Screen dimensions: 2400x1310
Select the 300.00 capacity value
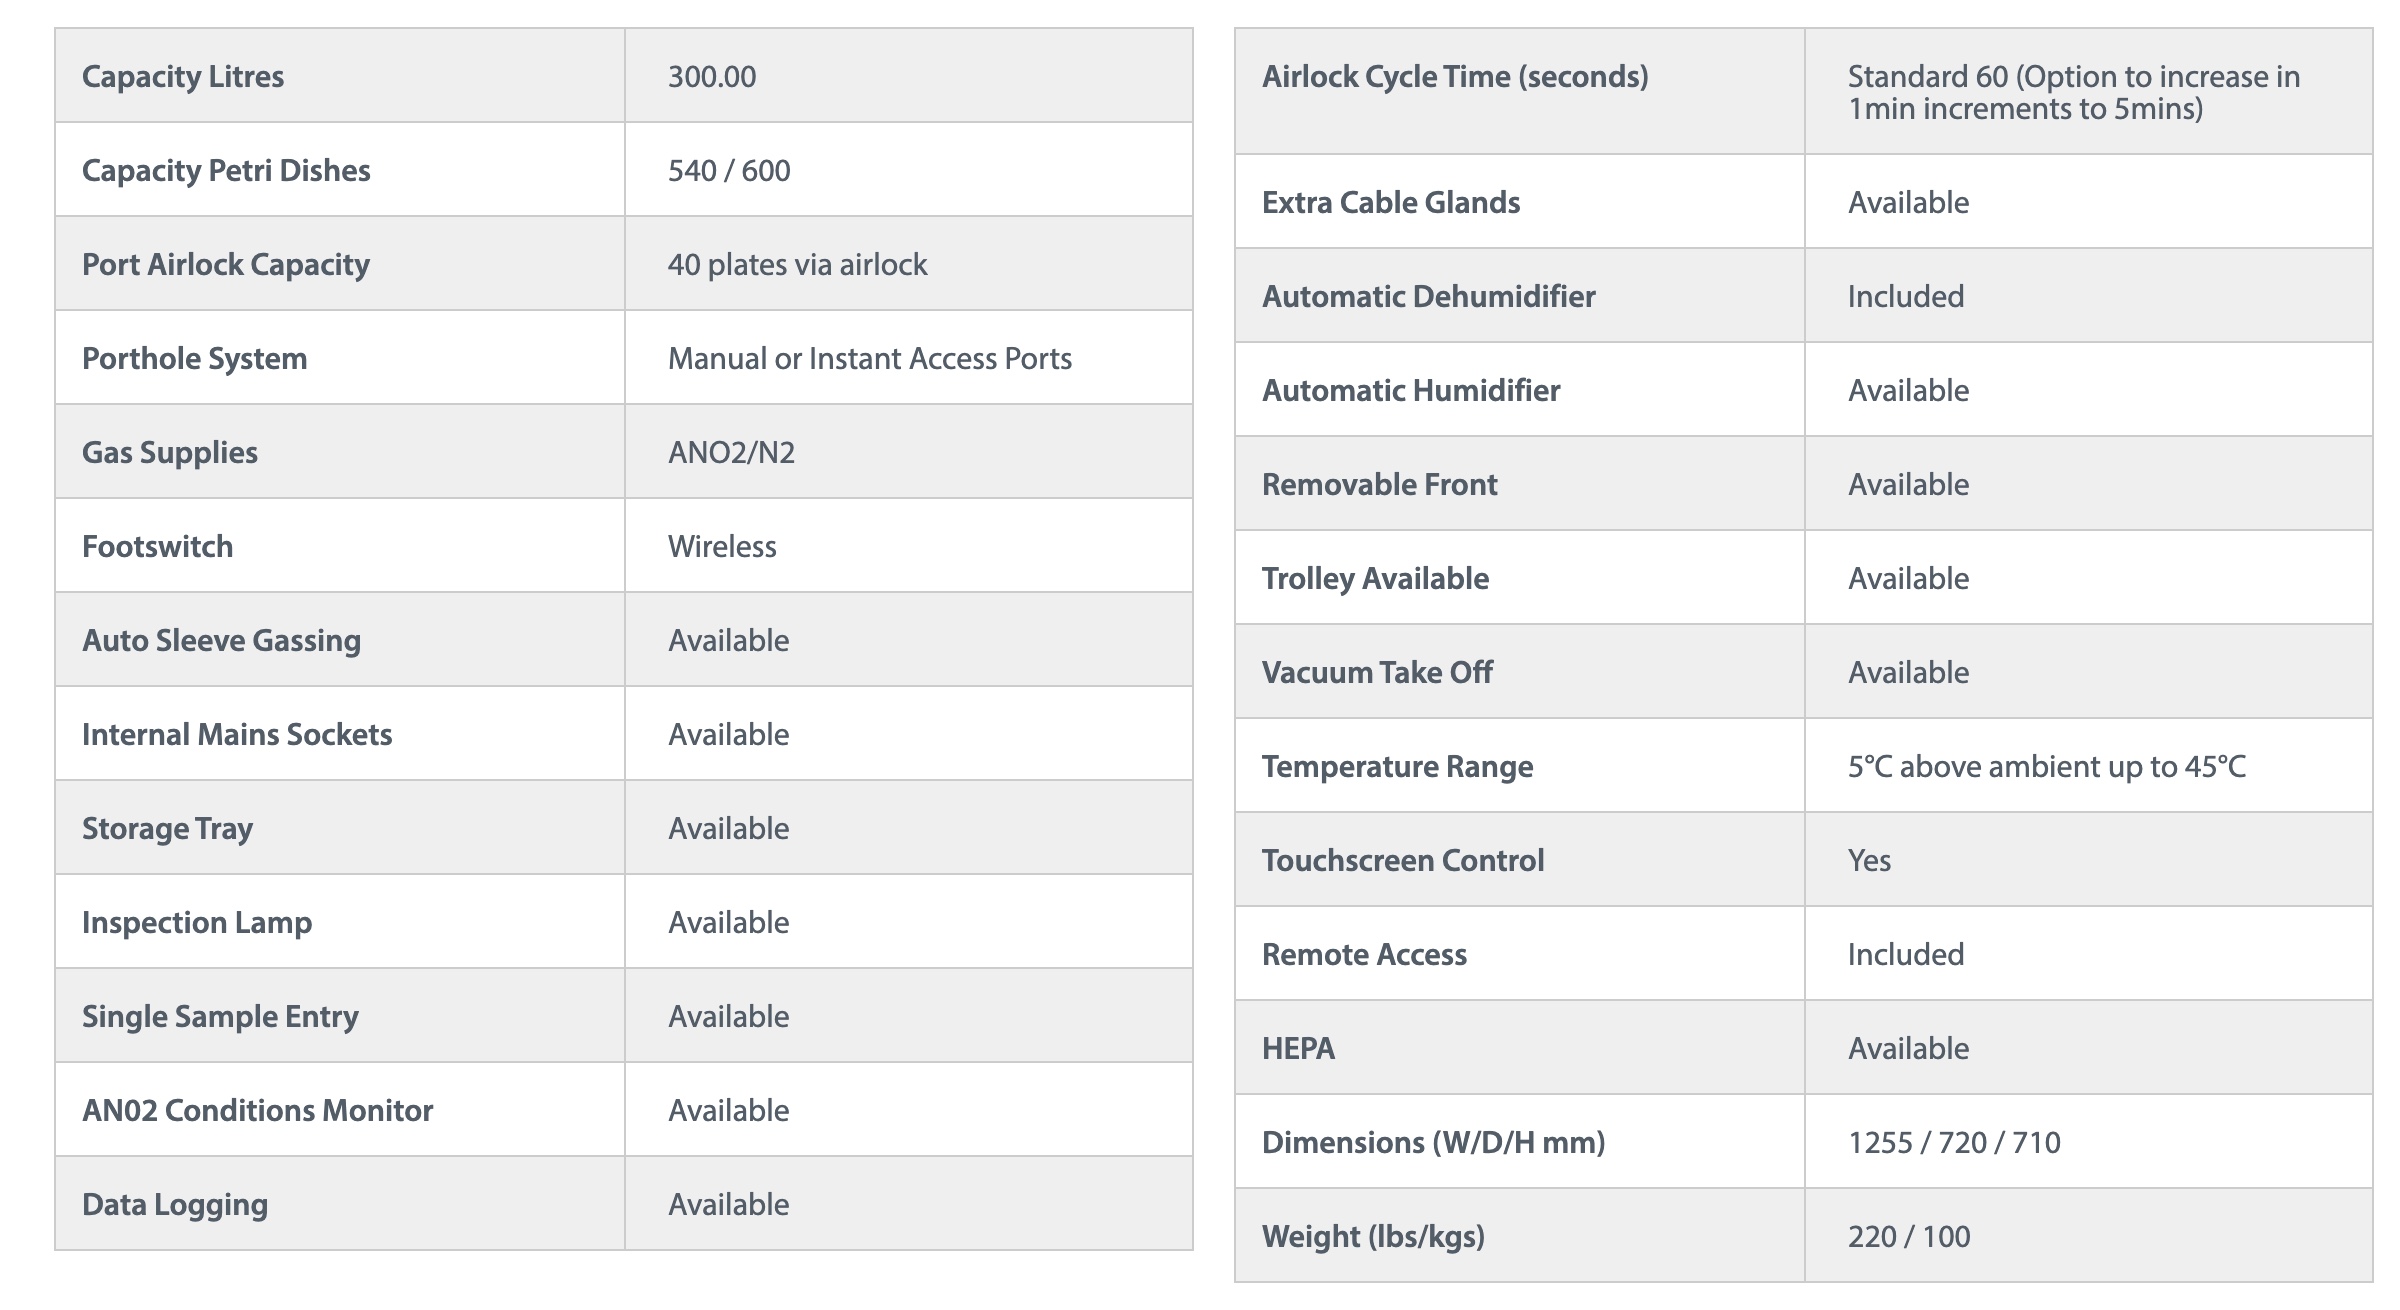point(712,77)
